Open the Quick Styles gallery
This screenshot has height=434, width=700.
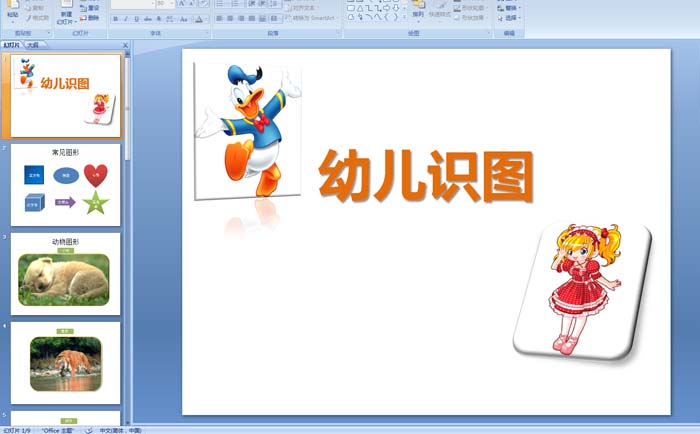tap(440, 11)
